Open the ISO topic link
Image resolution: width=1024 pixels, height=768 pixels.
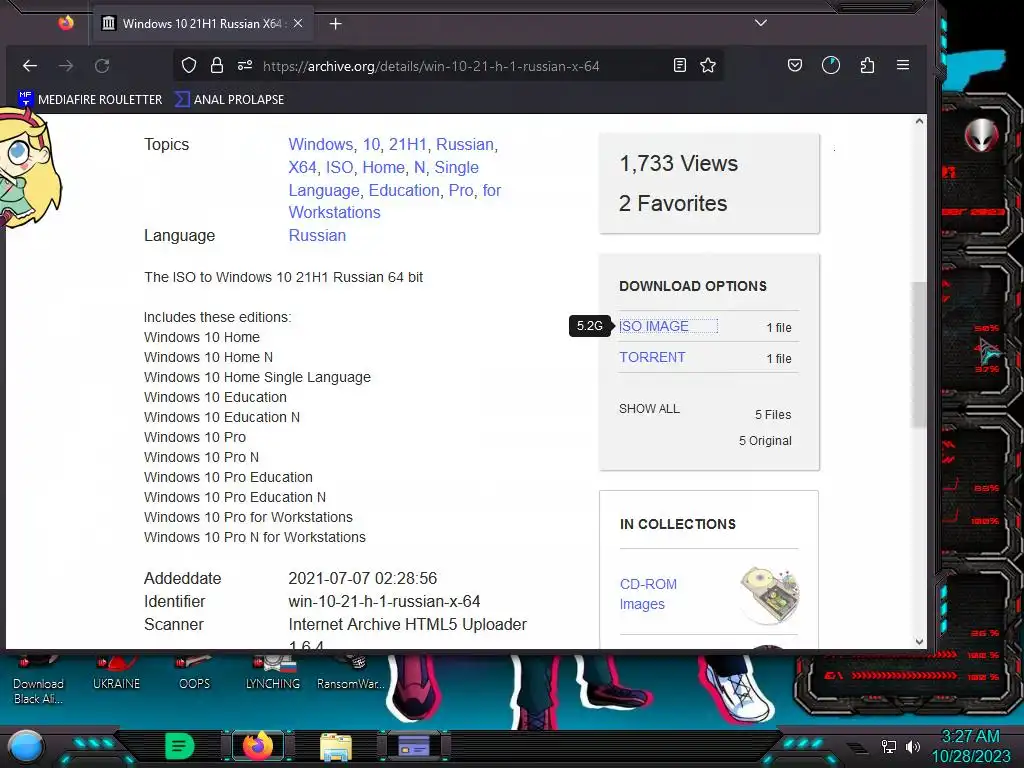point(340,167)
